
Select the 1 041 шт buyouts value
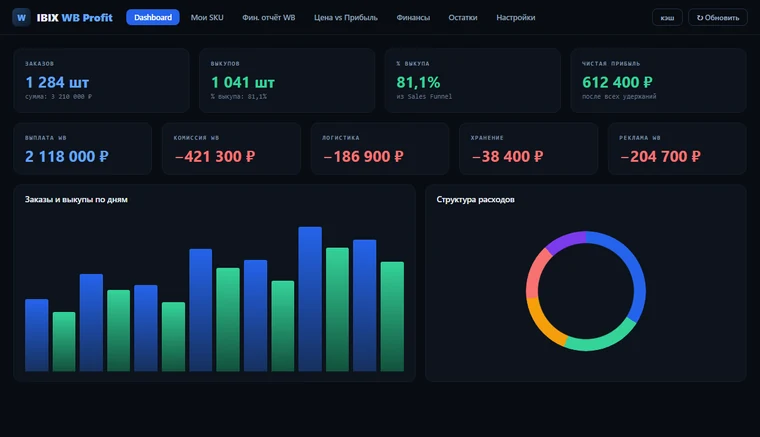pyautogui.click(x=243, y=82)
